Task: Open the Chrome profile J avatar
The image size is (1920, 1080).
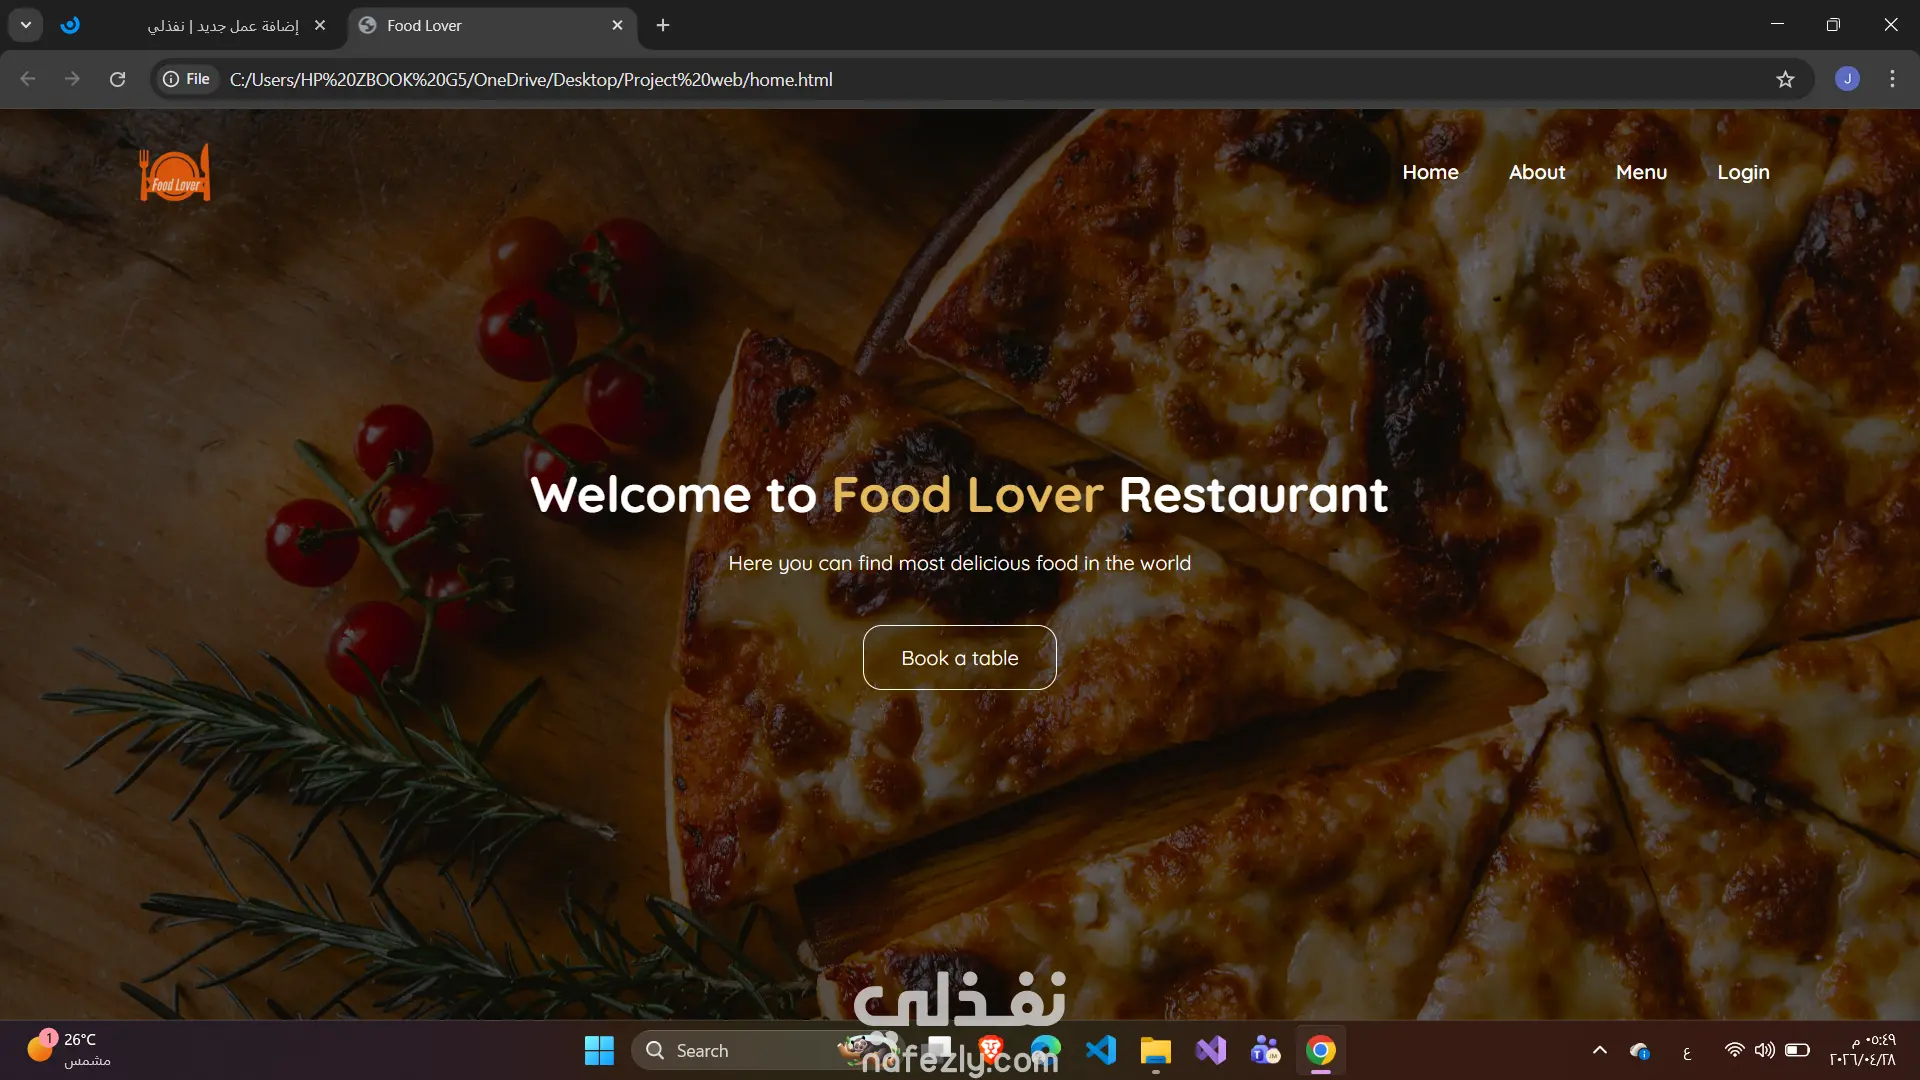Action: (x=1847, y=79)
